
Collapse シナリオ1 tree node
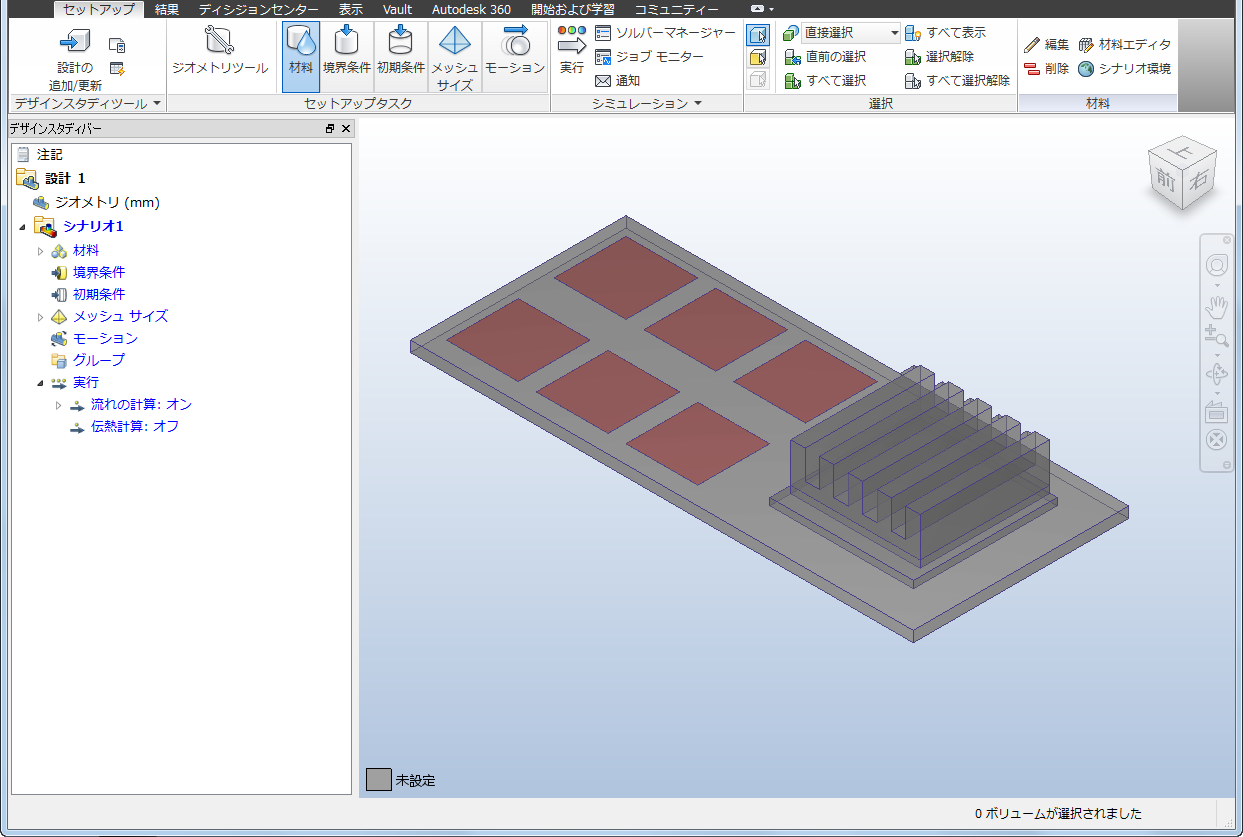coord(23,227)
